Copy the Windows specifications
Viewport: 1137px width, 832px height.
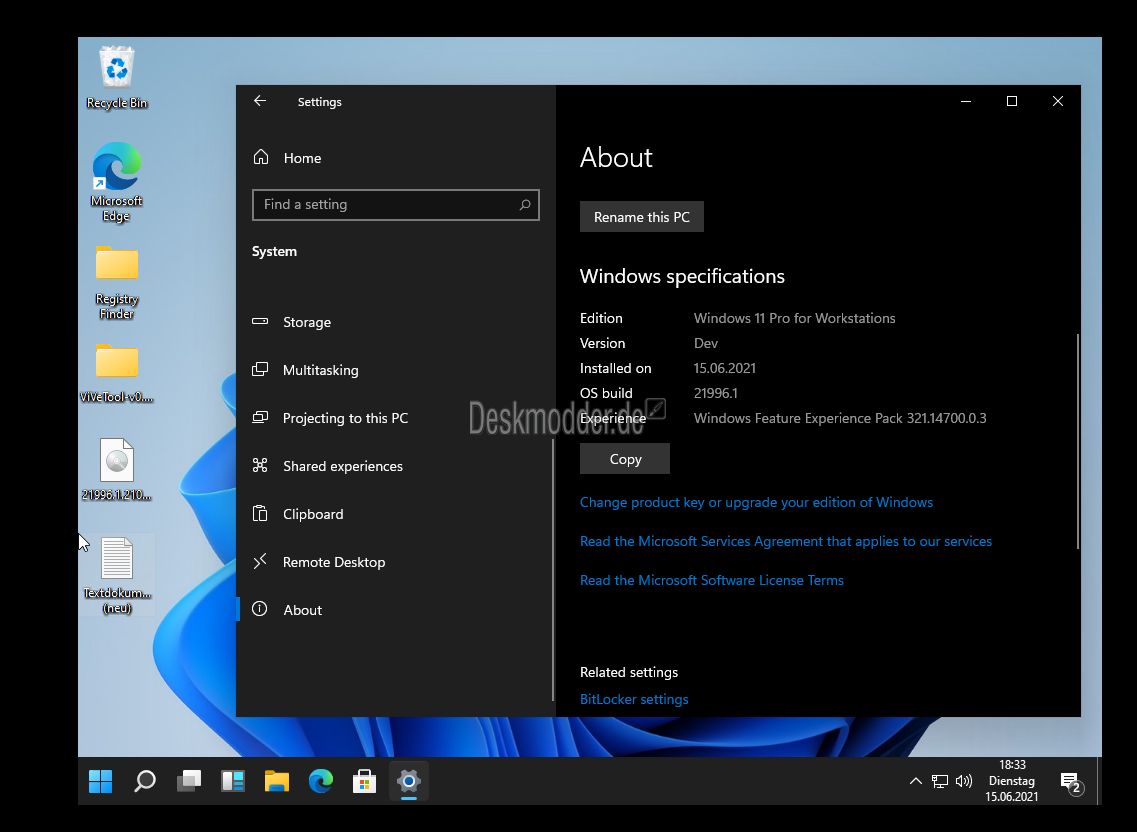625,459
